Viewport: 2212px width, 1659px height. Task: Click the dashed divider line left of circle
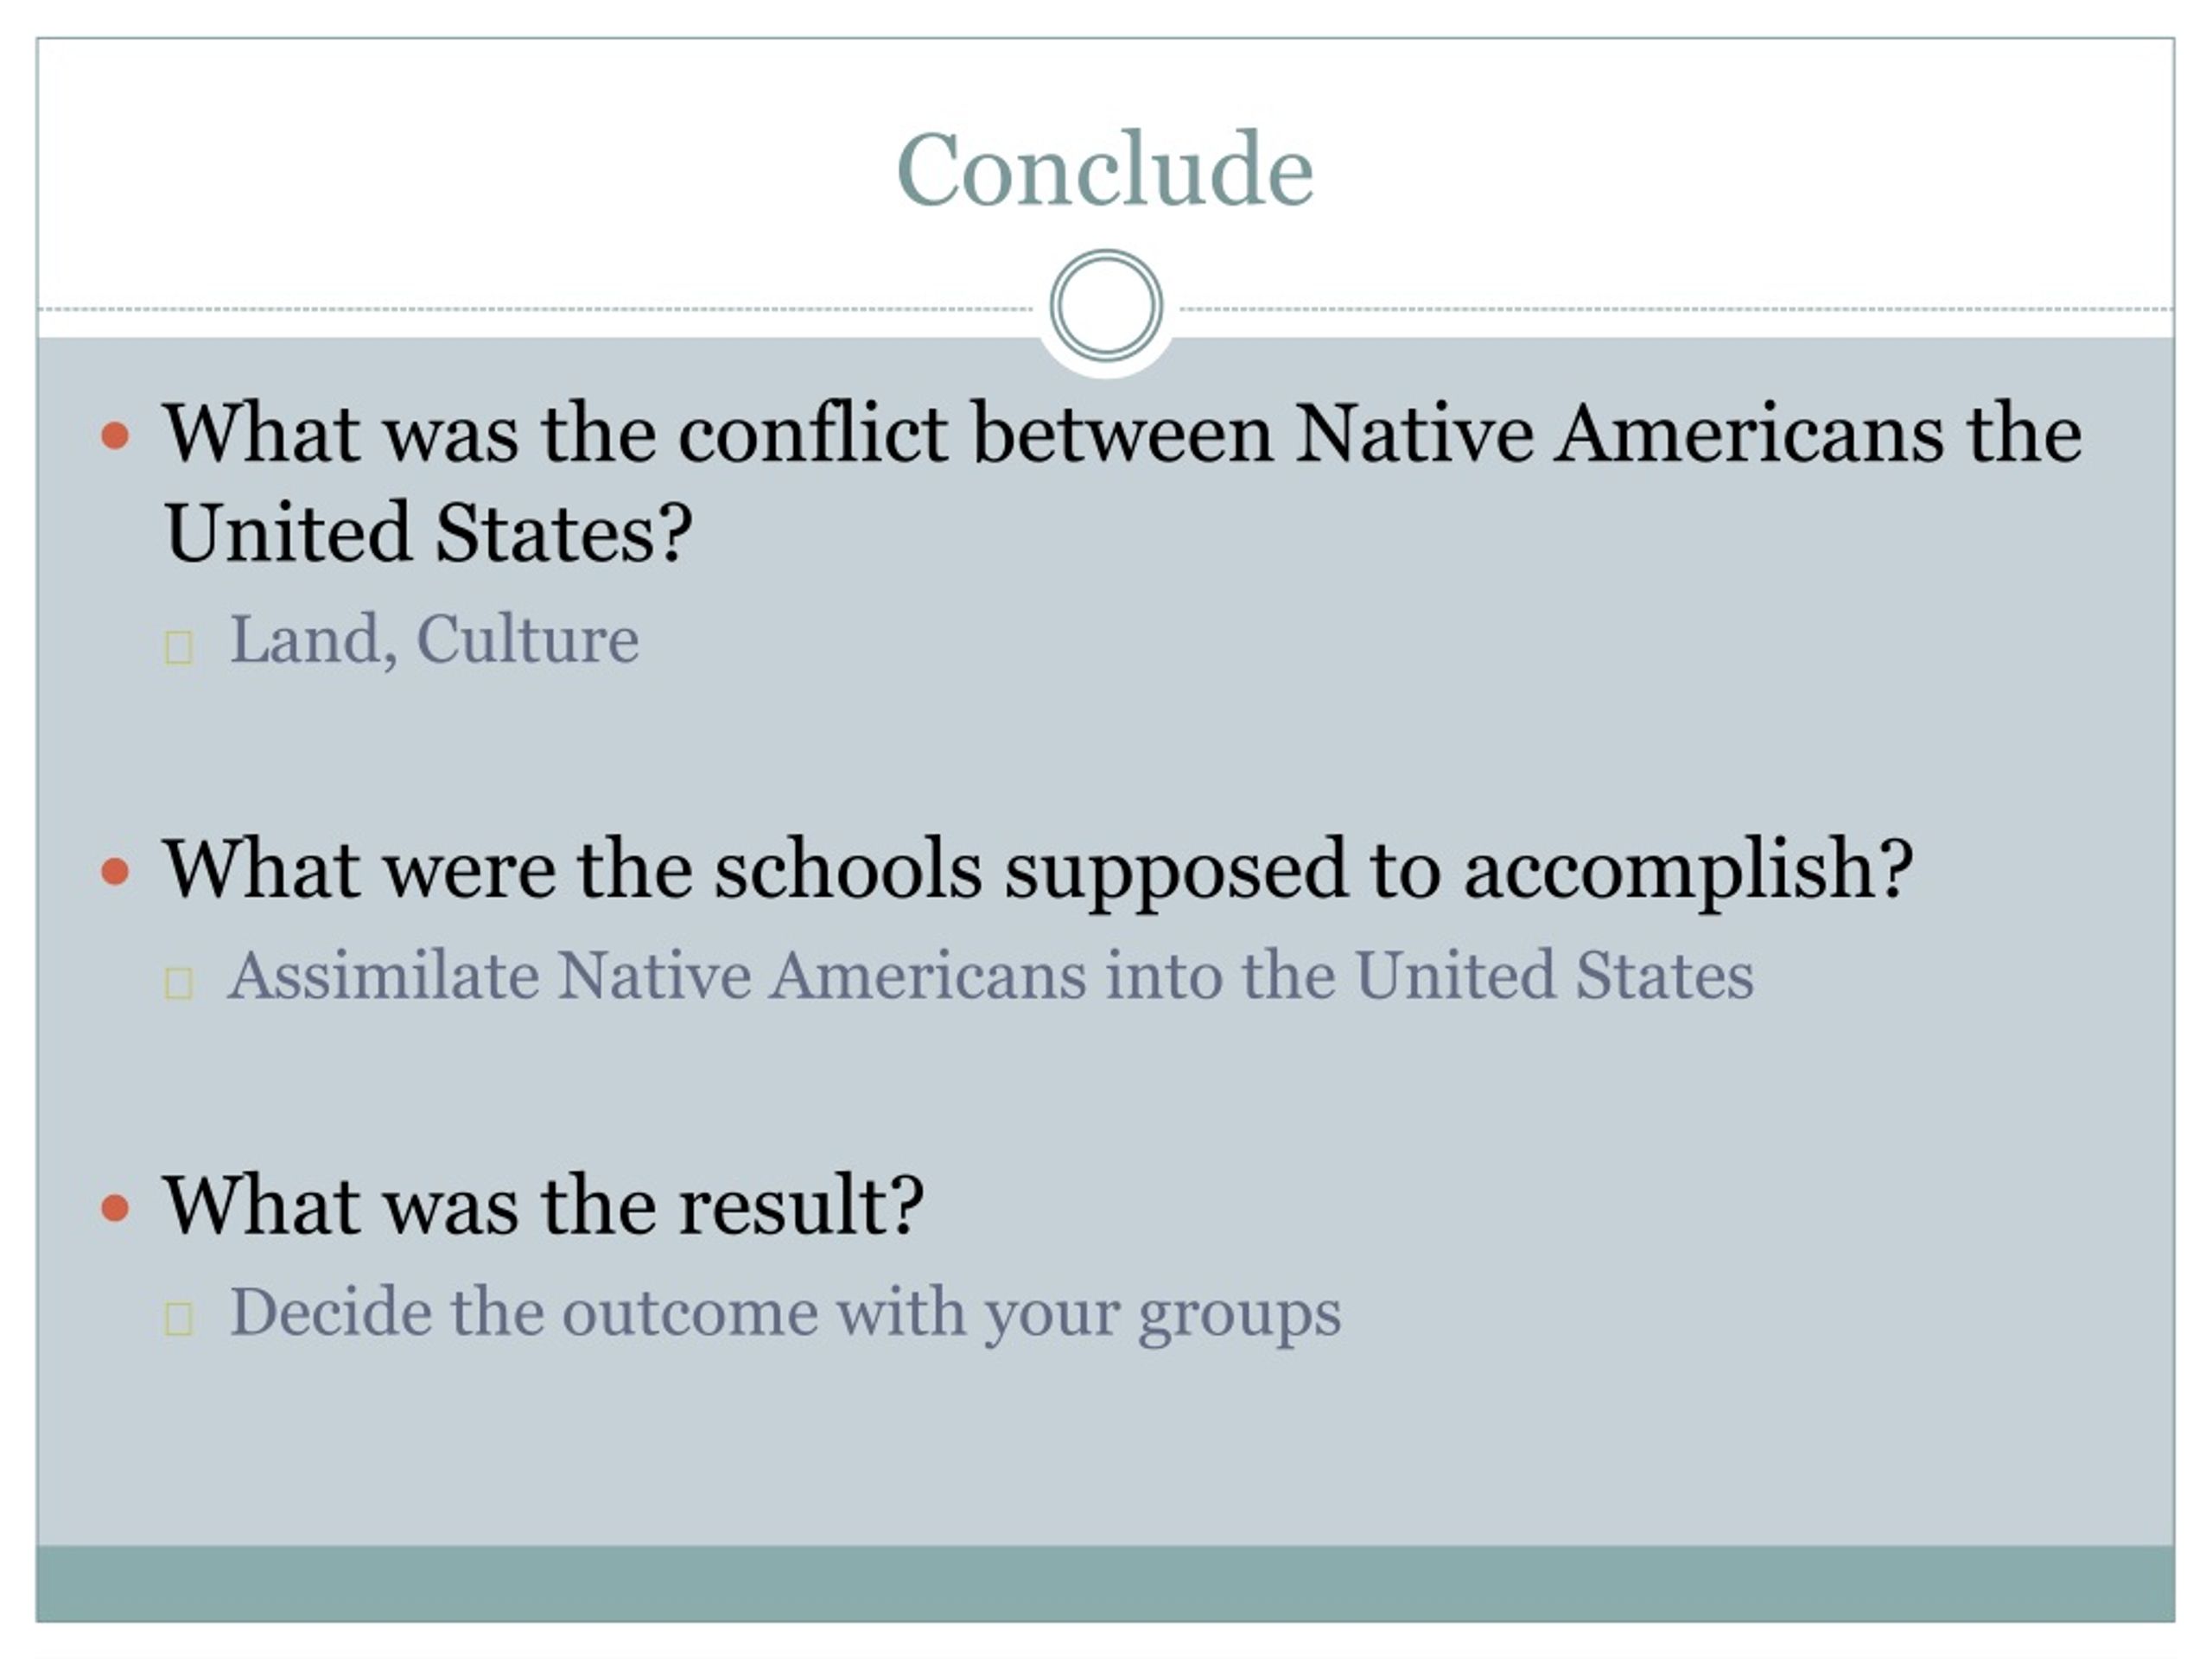click(x=536, y=309)
